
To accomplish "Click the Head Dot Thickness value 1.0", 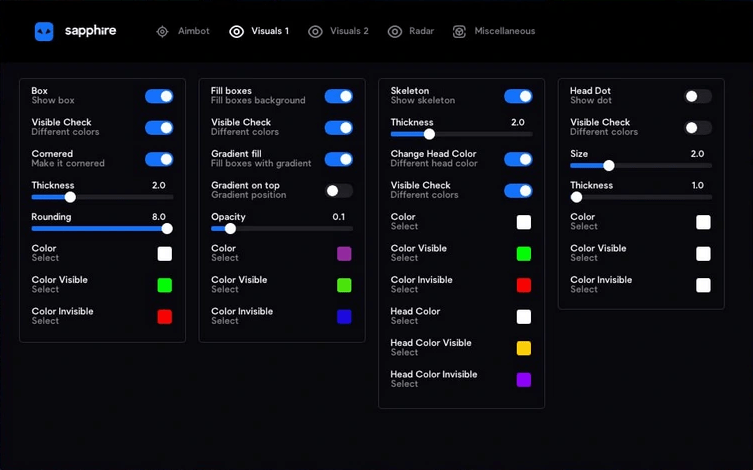I will (697, 185).
